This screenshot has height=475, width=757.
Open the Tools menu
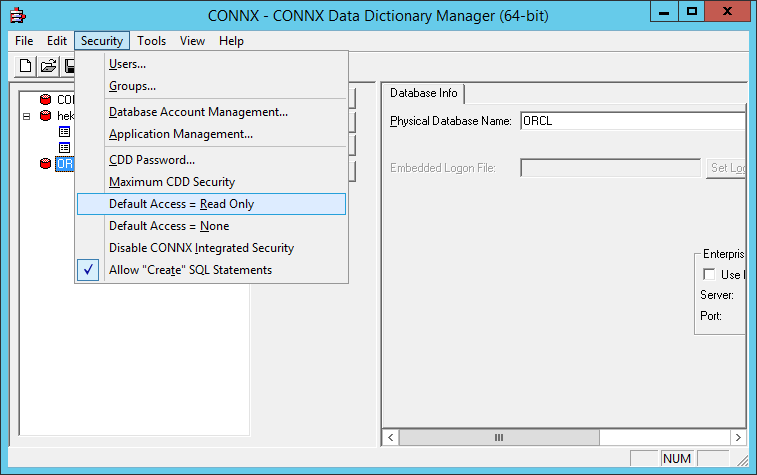(151, 41)
